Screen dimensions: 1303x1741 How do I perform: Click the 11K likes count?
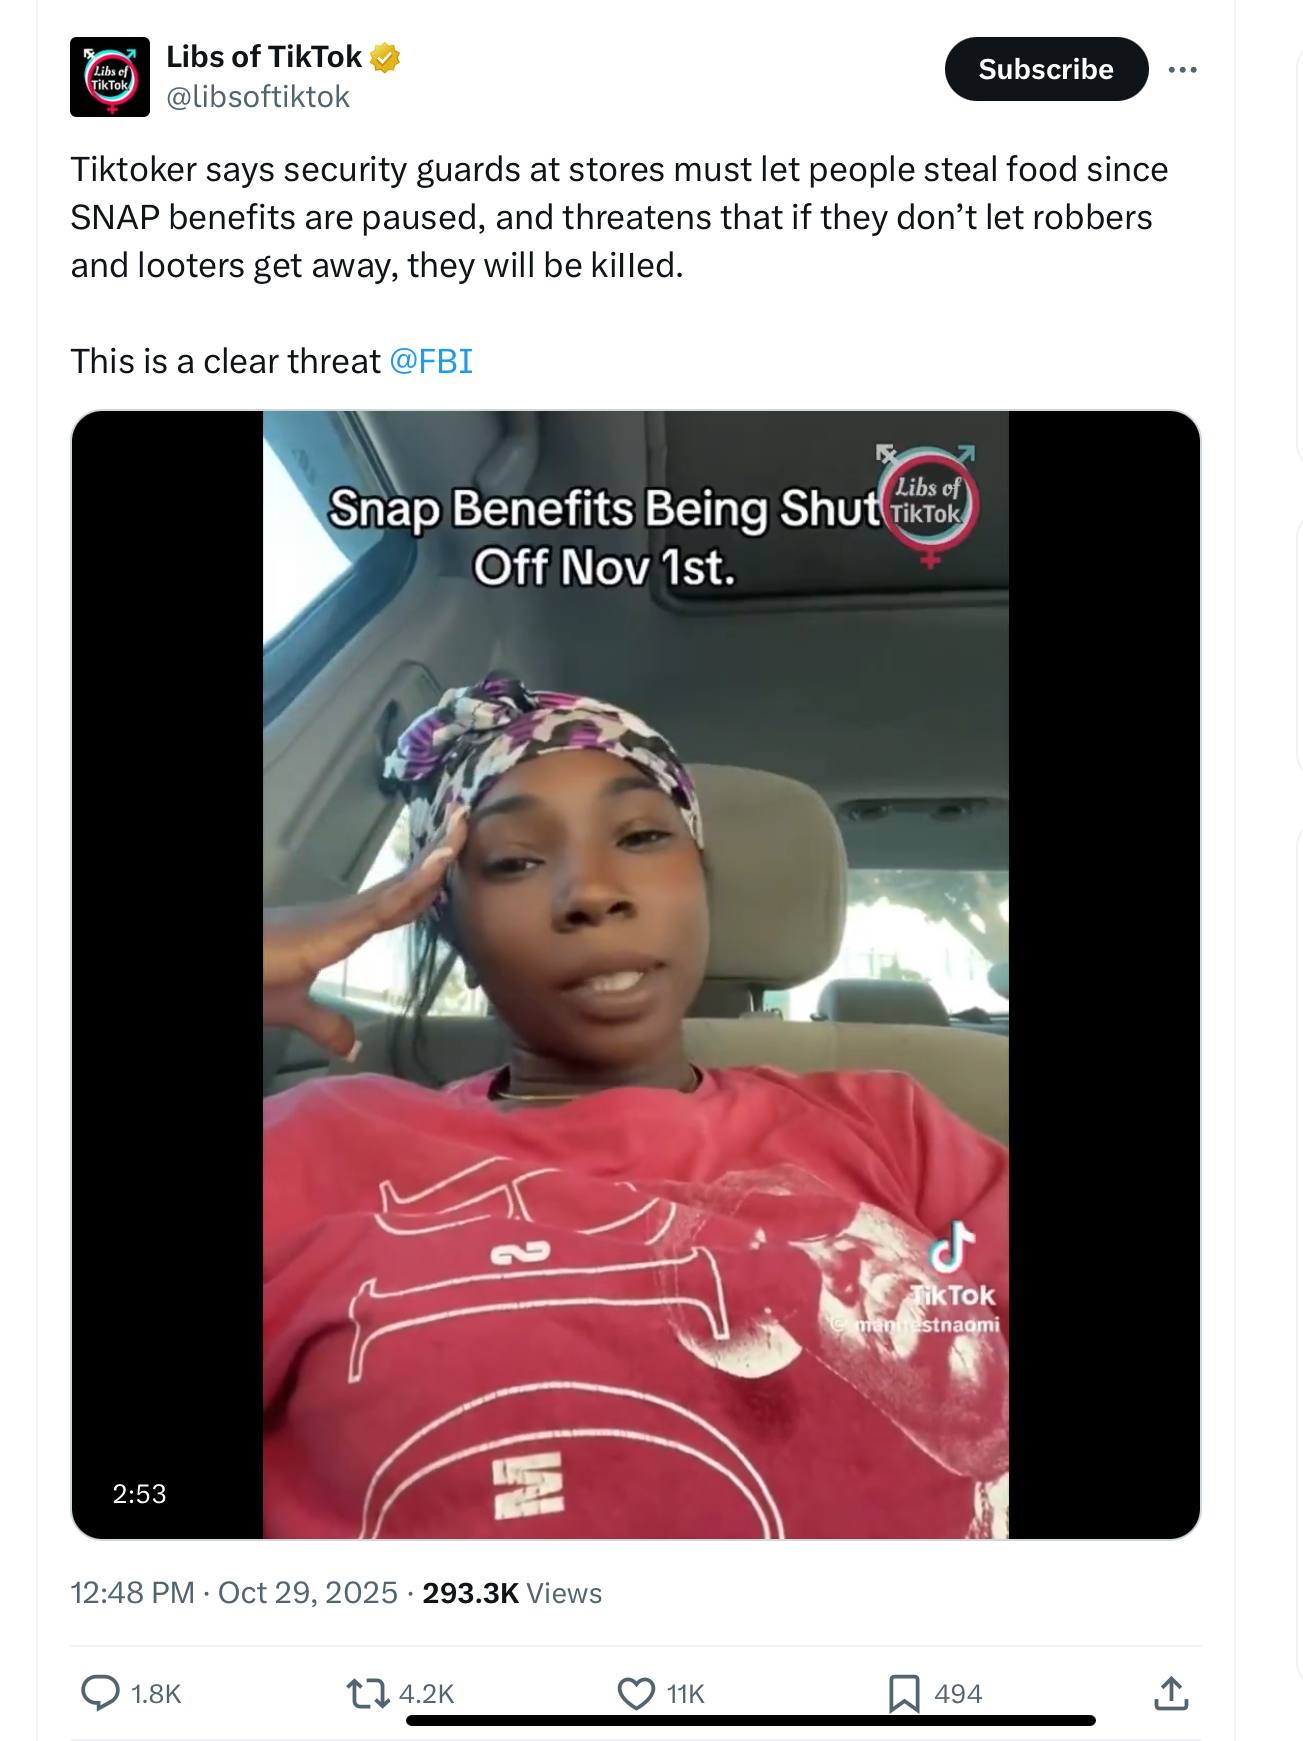(686, 1694)
